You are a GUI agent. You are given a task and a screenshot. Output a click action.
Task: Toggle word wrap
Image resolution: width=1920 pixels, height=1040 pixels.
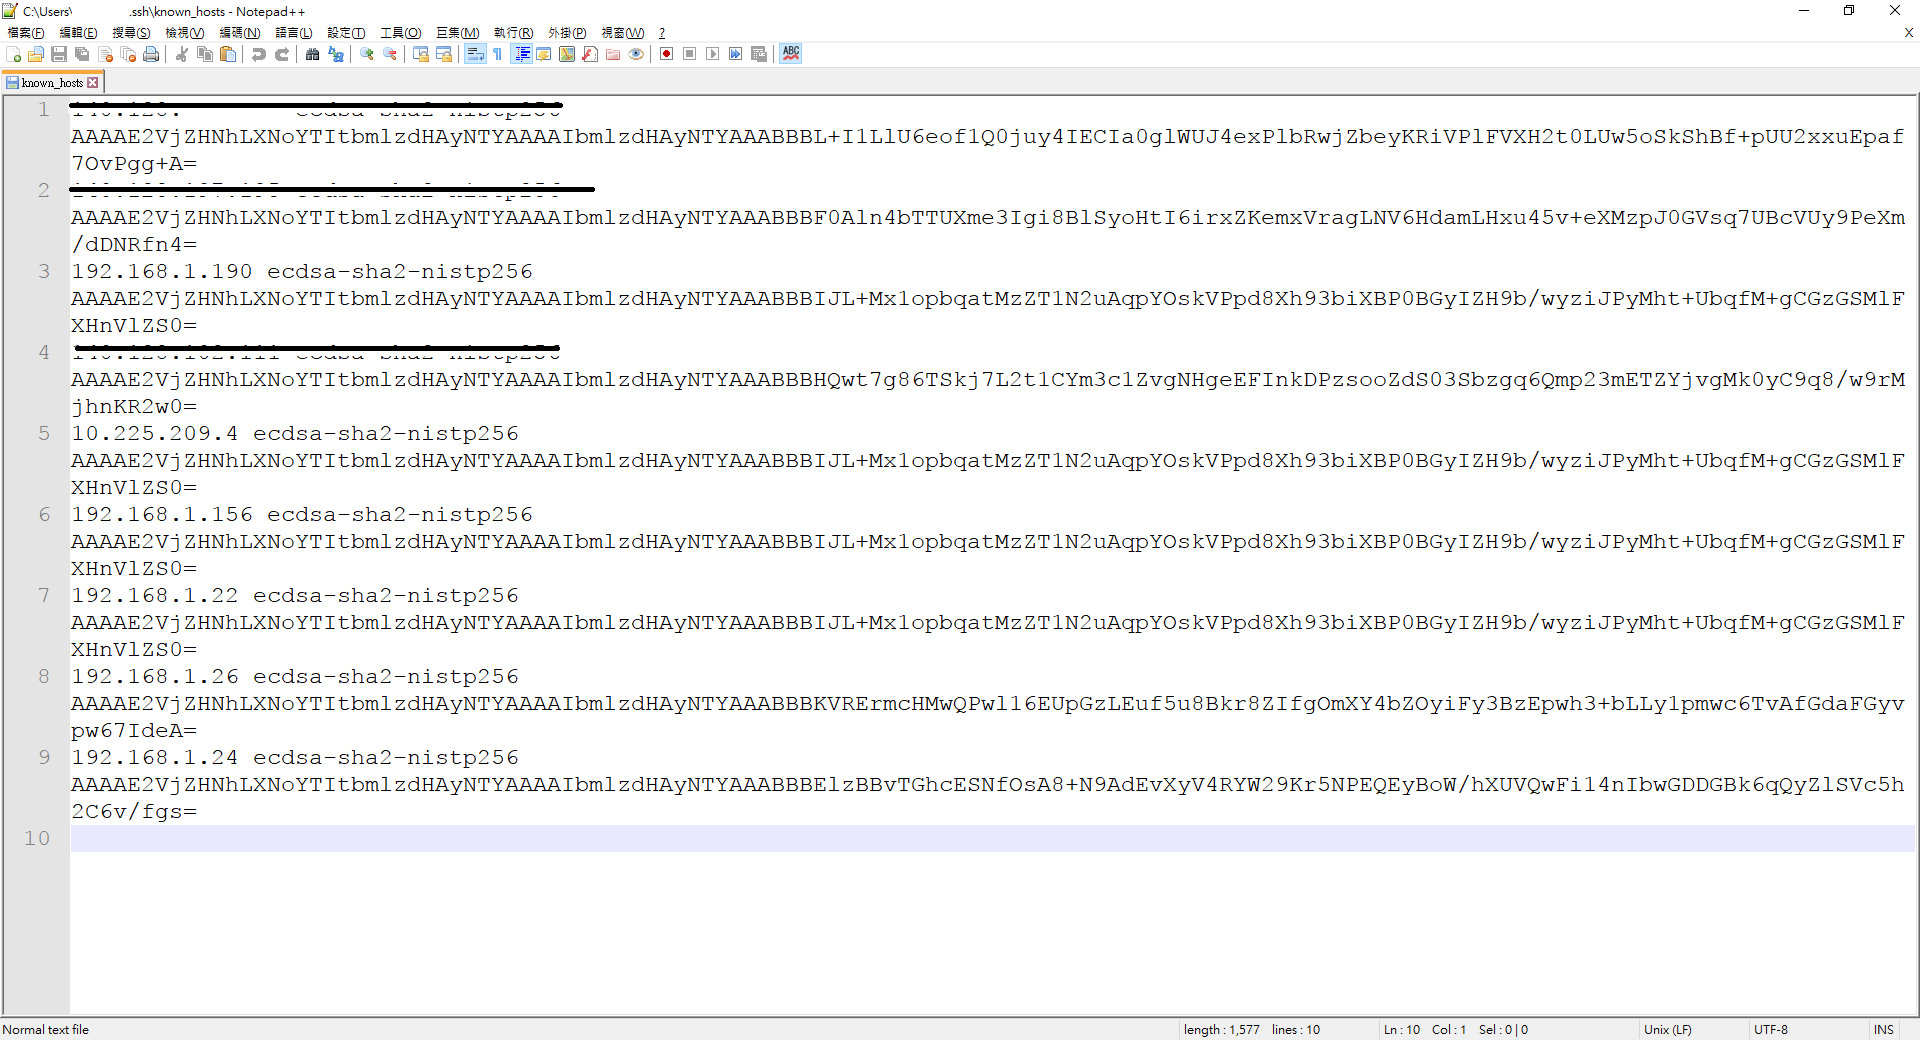(475, 54)
